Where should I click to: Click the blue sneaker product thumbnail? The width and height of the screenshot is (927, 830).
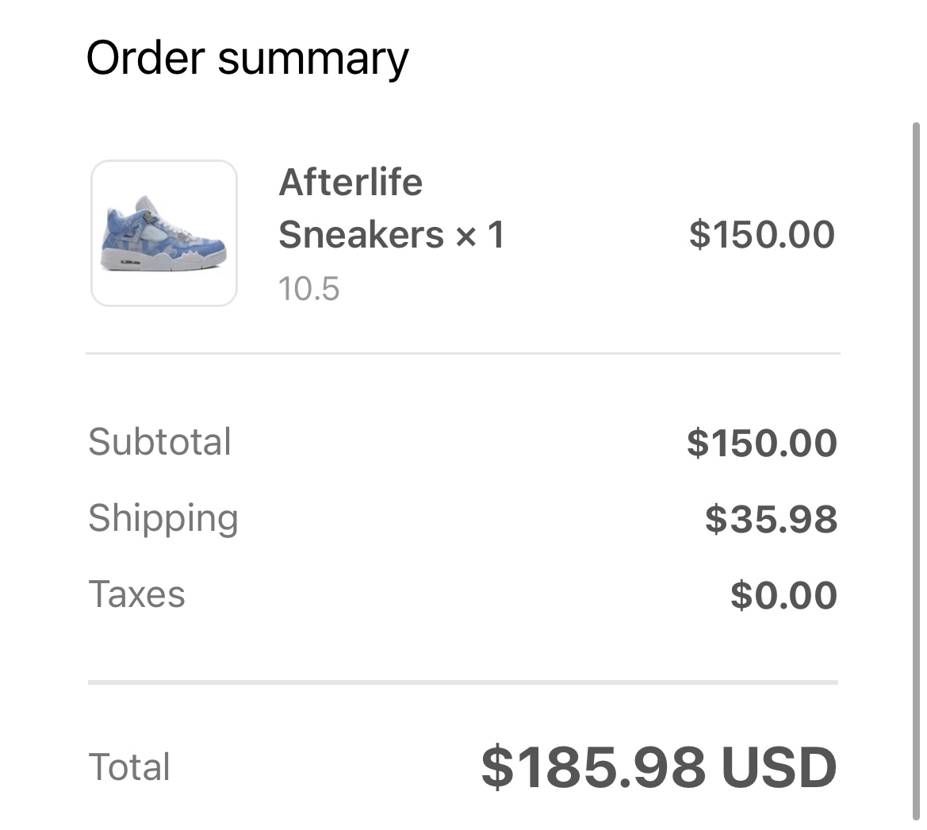(x=164, y=233)
